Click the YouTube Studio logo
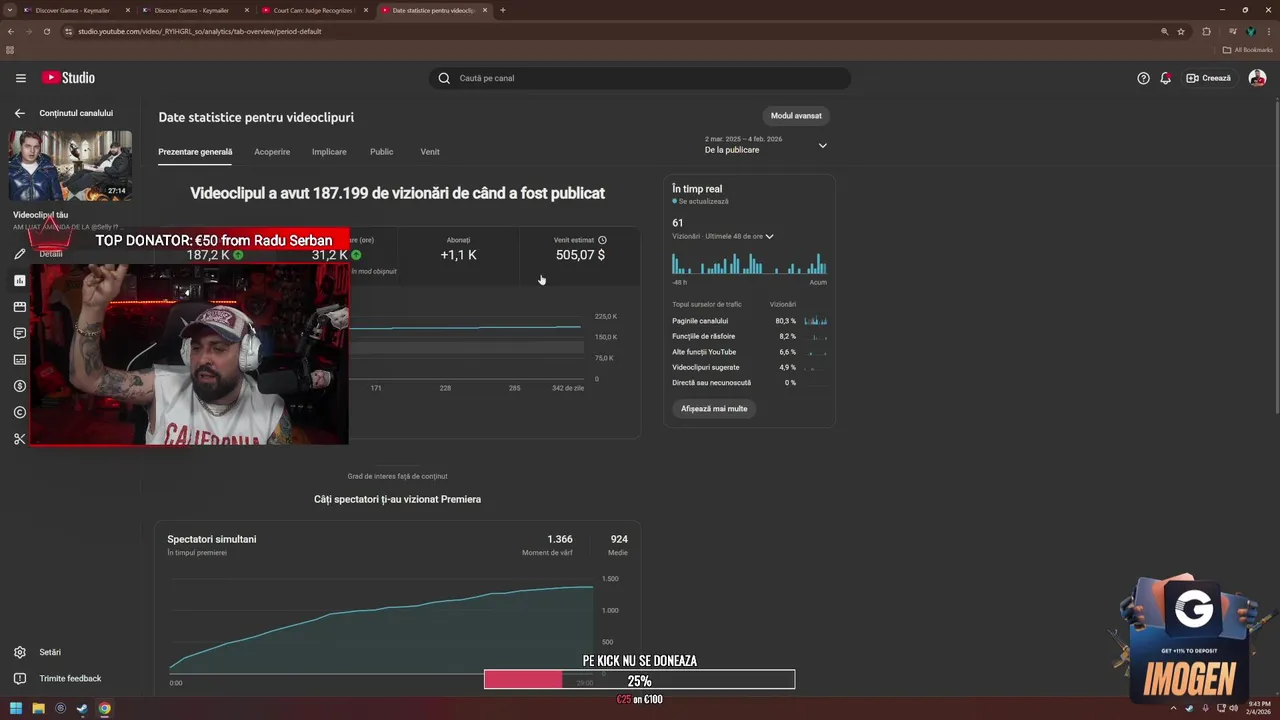Viewport: 1280px width, 720px height. (68, 78)
